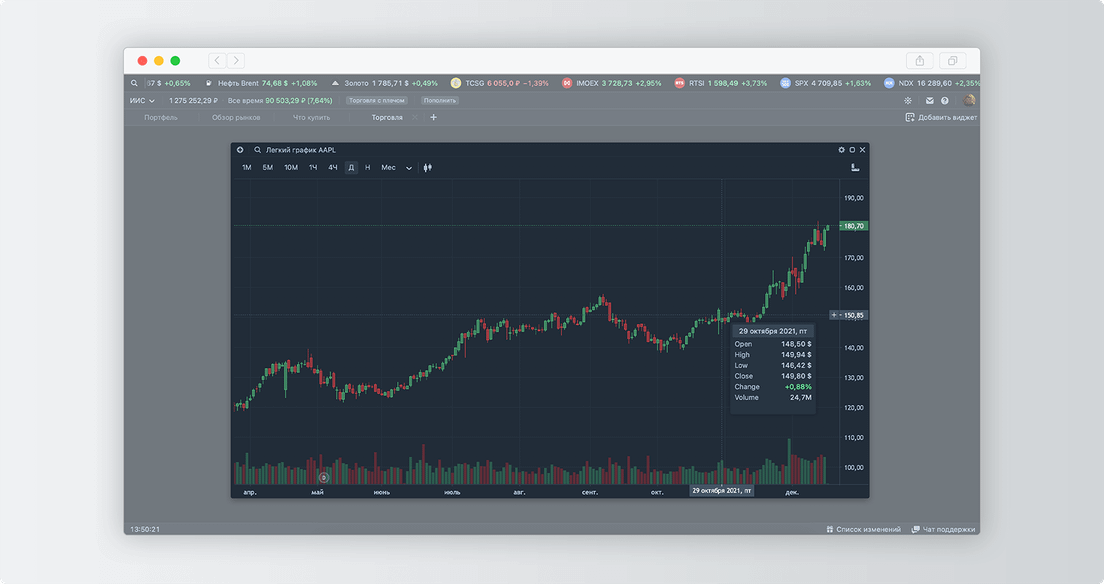Add a new tab with plus

point(434,118)
